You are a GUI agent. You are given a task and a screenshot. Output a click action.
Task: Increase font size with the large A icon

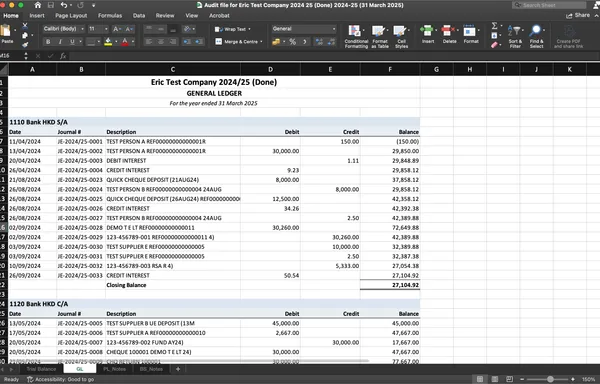pyautogui.click(x=116, y=29)
